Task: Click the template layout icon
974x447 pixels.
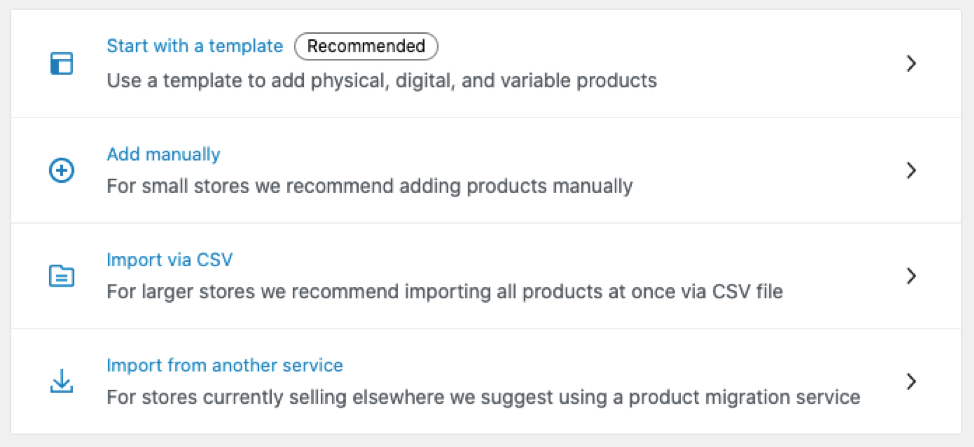Action: click(x=62, y=64)
